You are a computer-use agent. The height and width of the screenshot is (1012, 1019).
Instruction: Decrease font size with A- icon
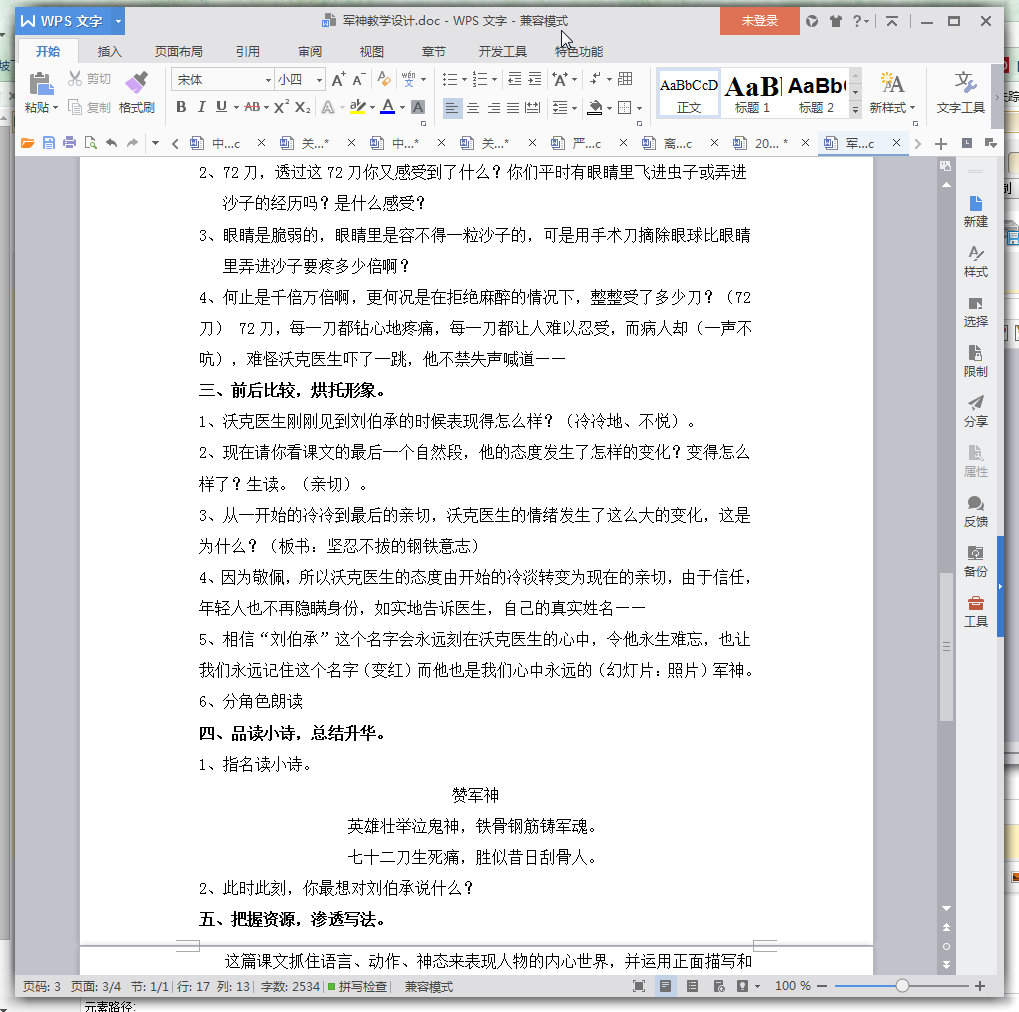(x=359, y=79)
